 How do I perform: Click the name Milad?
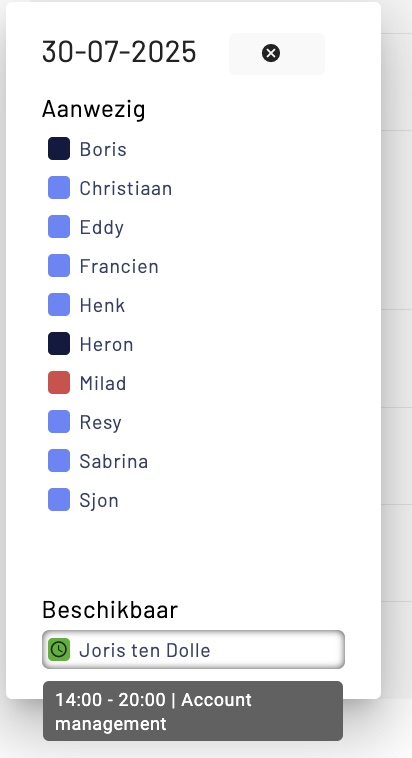tap(103, 383)
